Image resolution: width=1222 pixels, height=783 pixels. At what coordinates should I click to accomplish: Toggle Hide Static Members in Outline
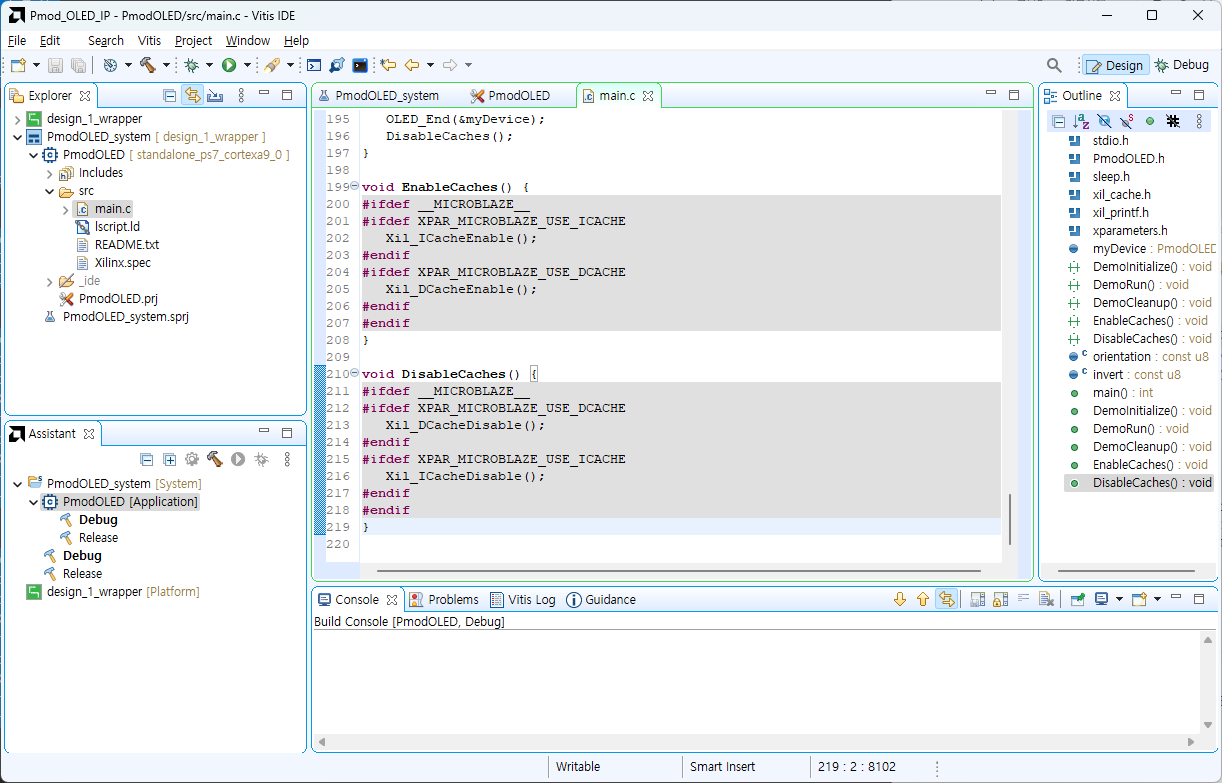tap(1127, 121)
